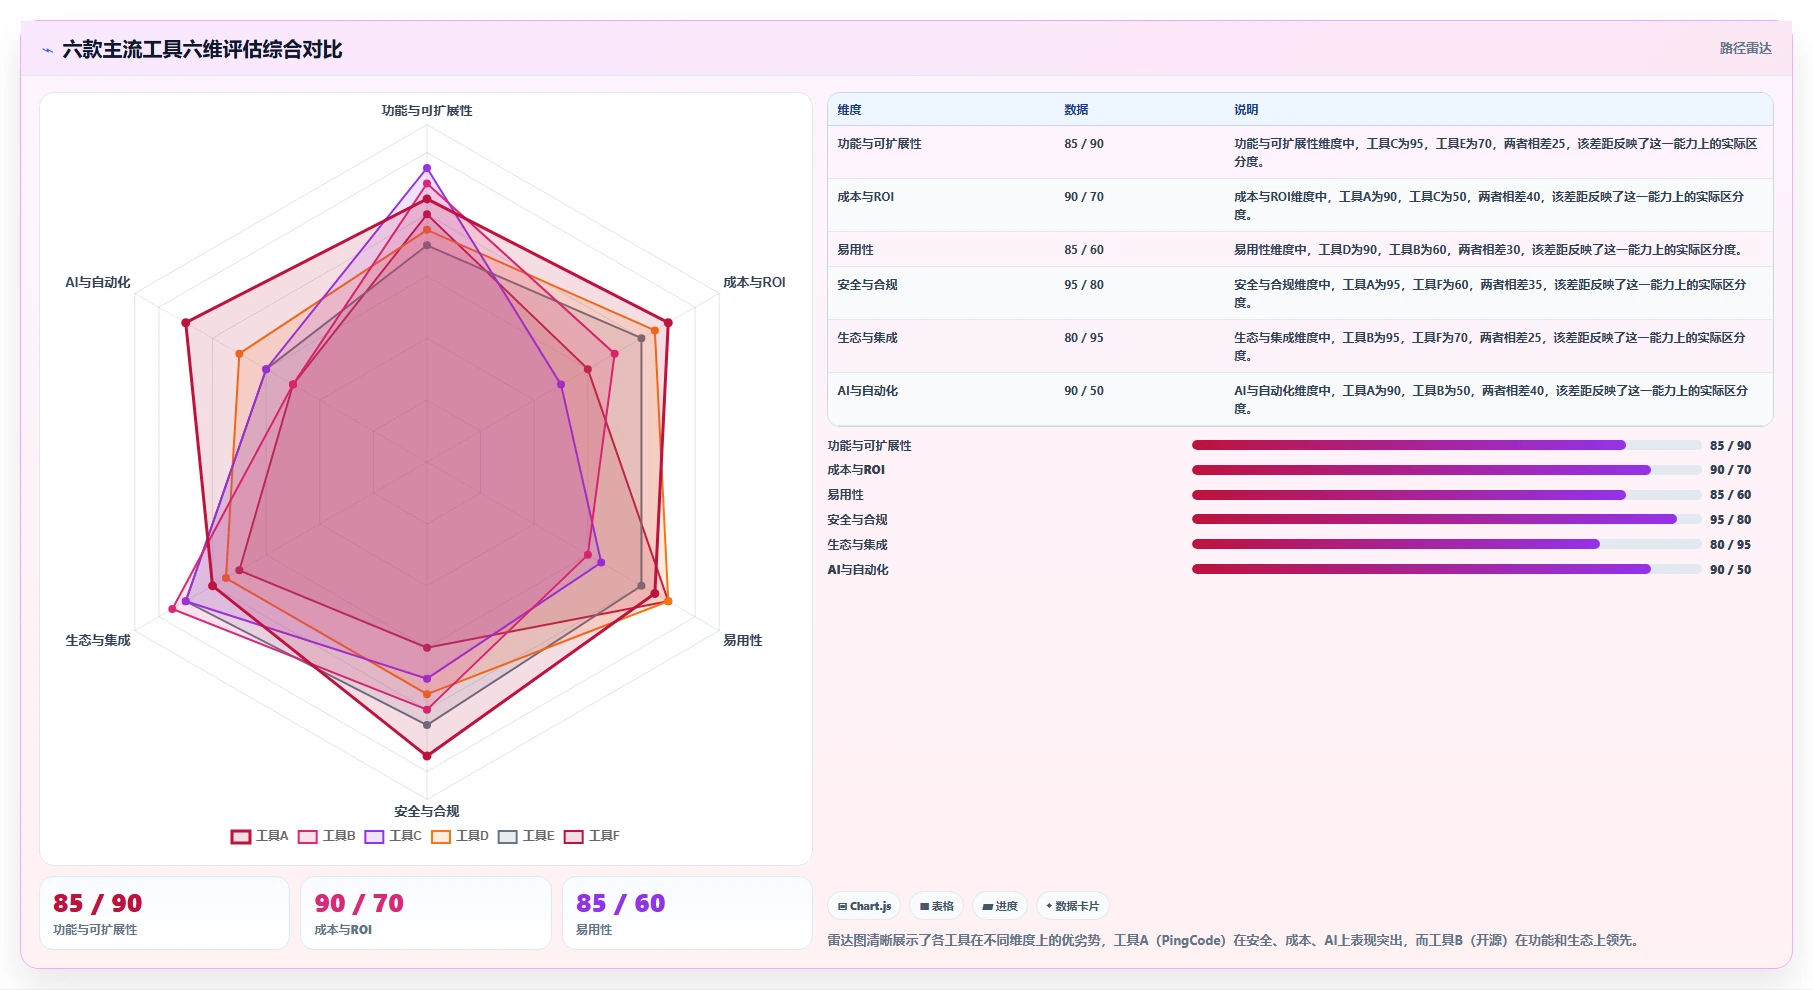1813x990 pixels.
Task: Click the 生态与集成 axis label on the radar
Action: (98, 640)
